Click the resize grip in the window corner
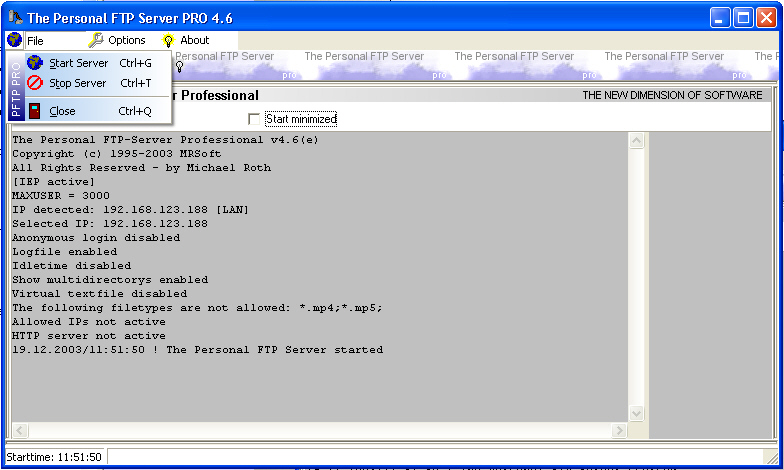The width and height of the screenshot is (784, 470). click(x=774, y=459)
